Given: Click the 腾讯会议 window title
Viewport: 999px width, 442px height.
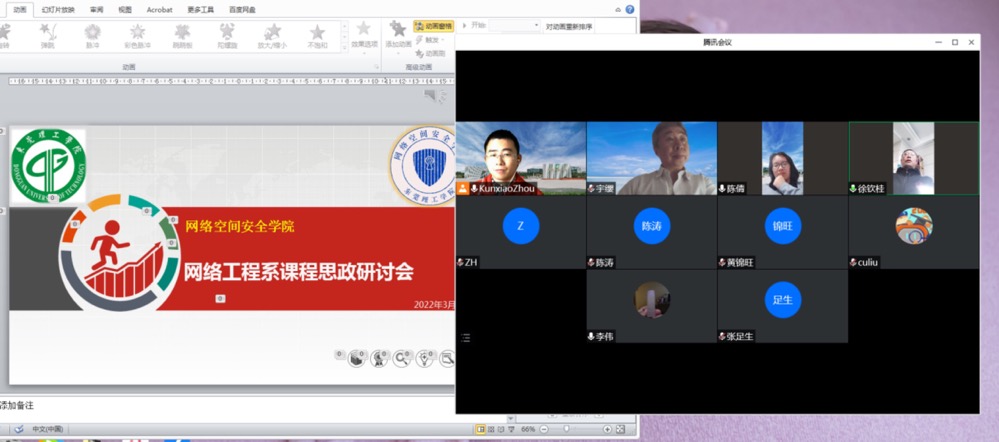Looking at the screenshot, I should click(x=717, y=42).
